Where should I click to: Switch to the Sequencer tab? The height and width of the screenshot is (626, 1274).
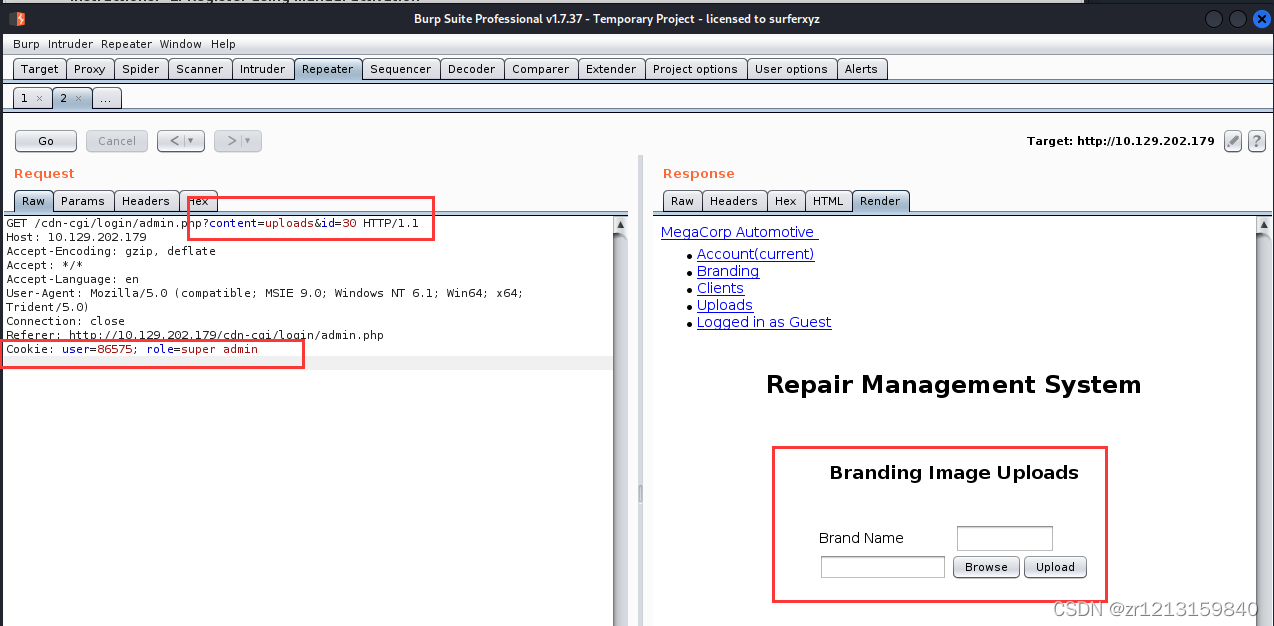400,69
